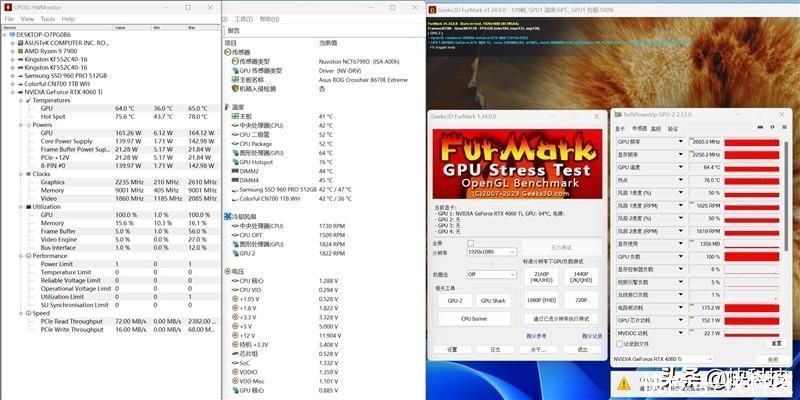Click the 传感器 section icon in the middle window
Viewport: 800px width, 400px height.
(x=228, y=52)
